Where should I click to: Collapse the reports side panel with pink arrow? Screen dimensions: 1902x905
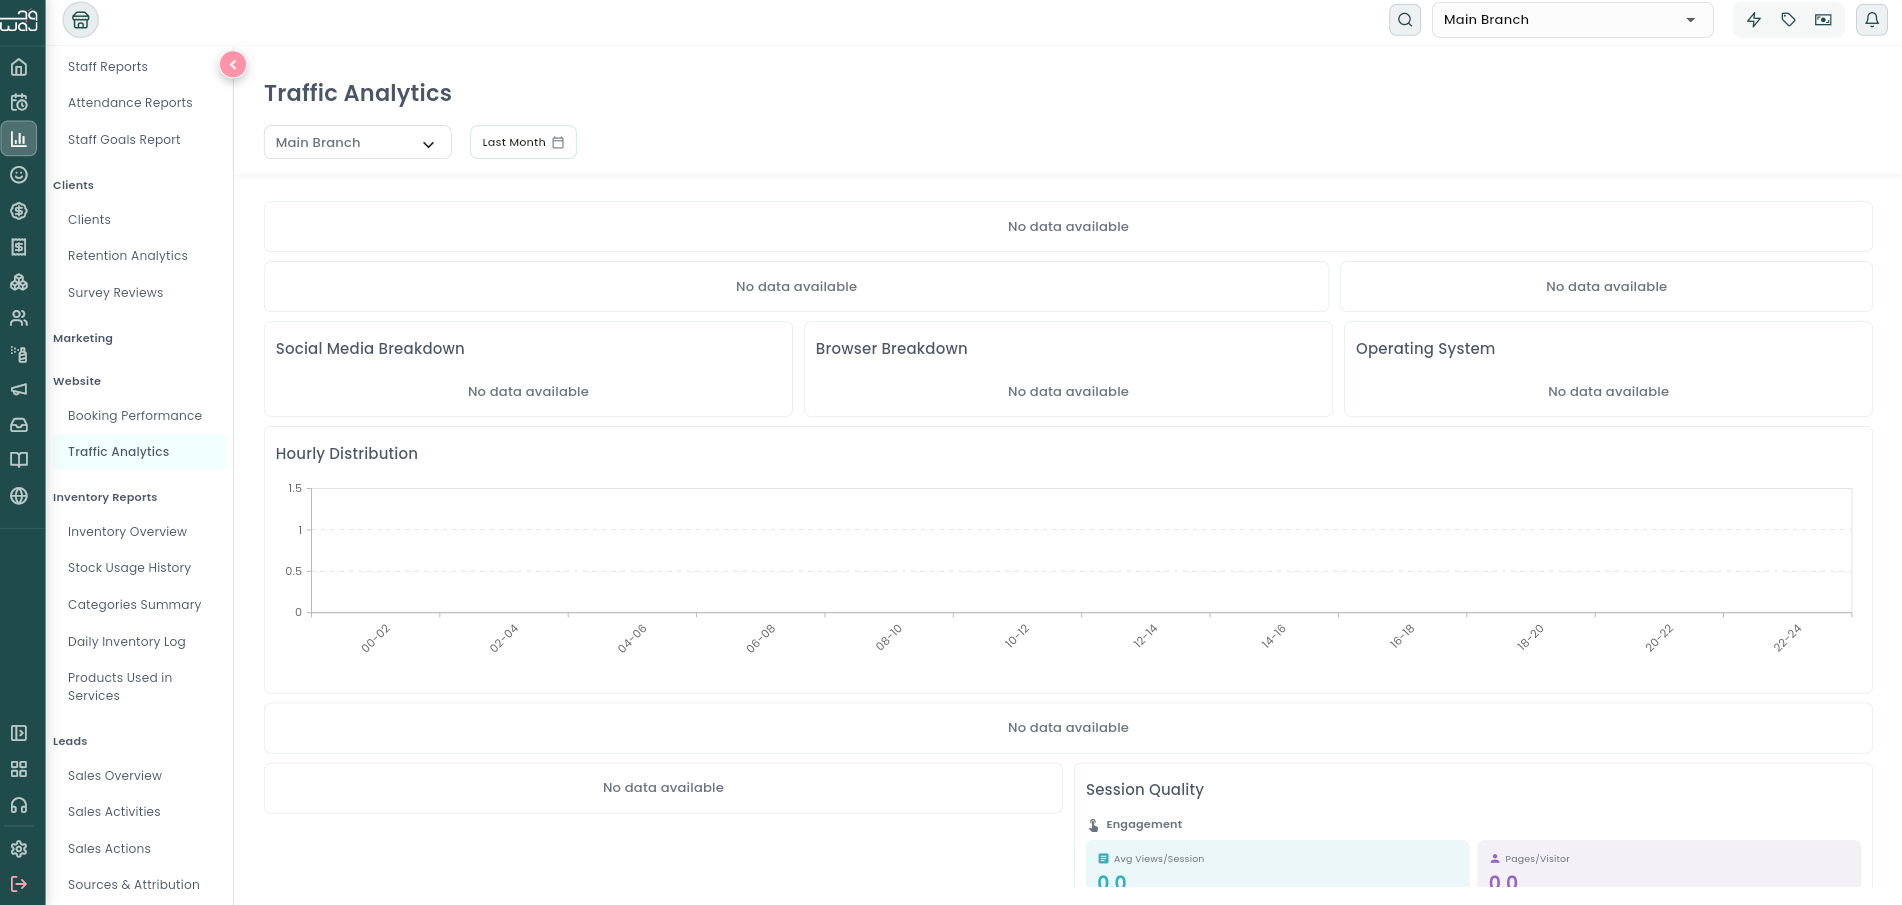[x=233, y=65]
